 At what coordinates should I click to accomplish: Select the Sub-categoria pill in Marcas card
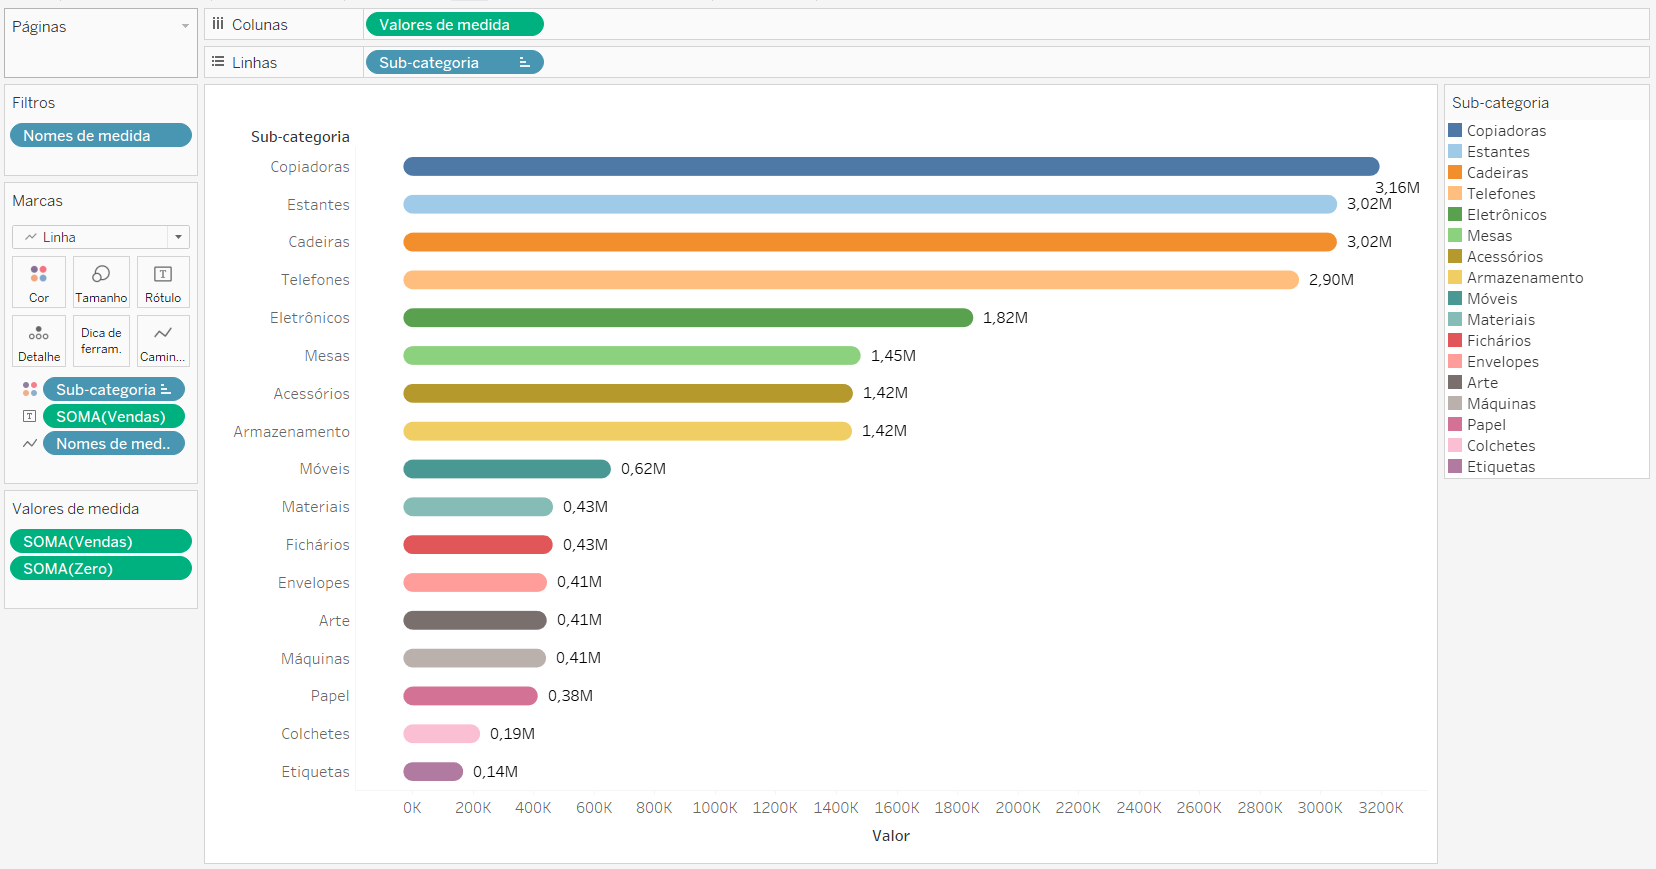click(x=113, y=389)
